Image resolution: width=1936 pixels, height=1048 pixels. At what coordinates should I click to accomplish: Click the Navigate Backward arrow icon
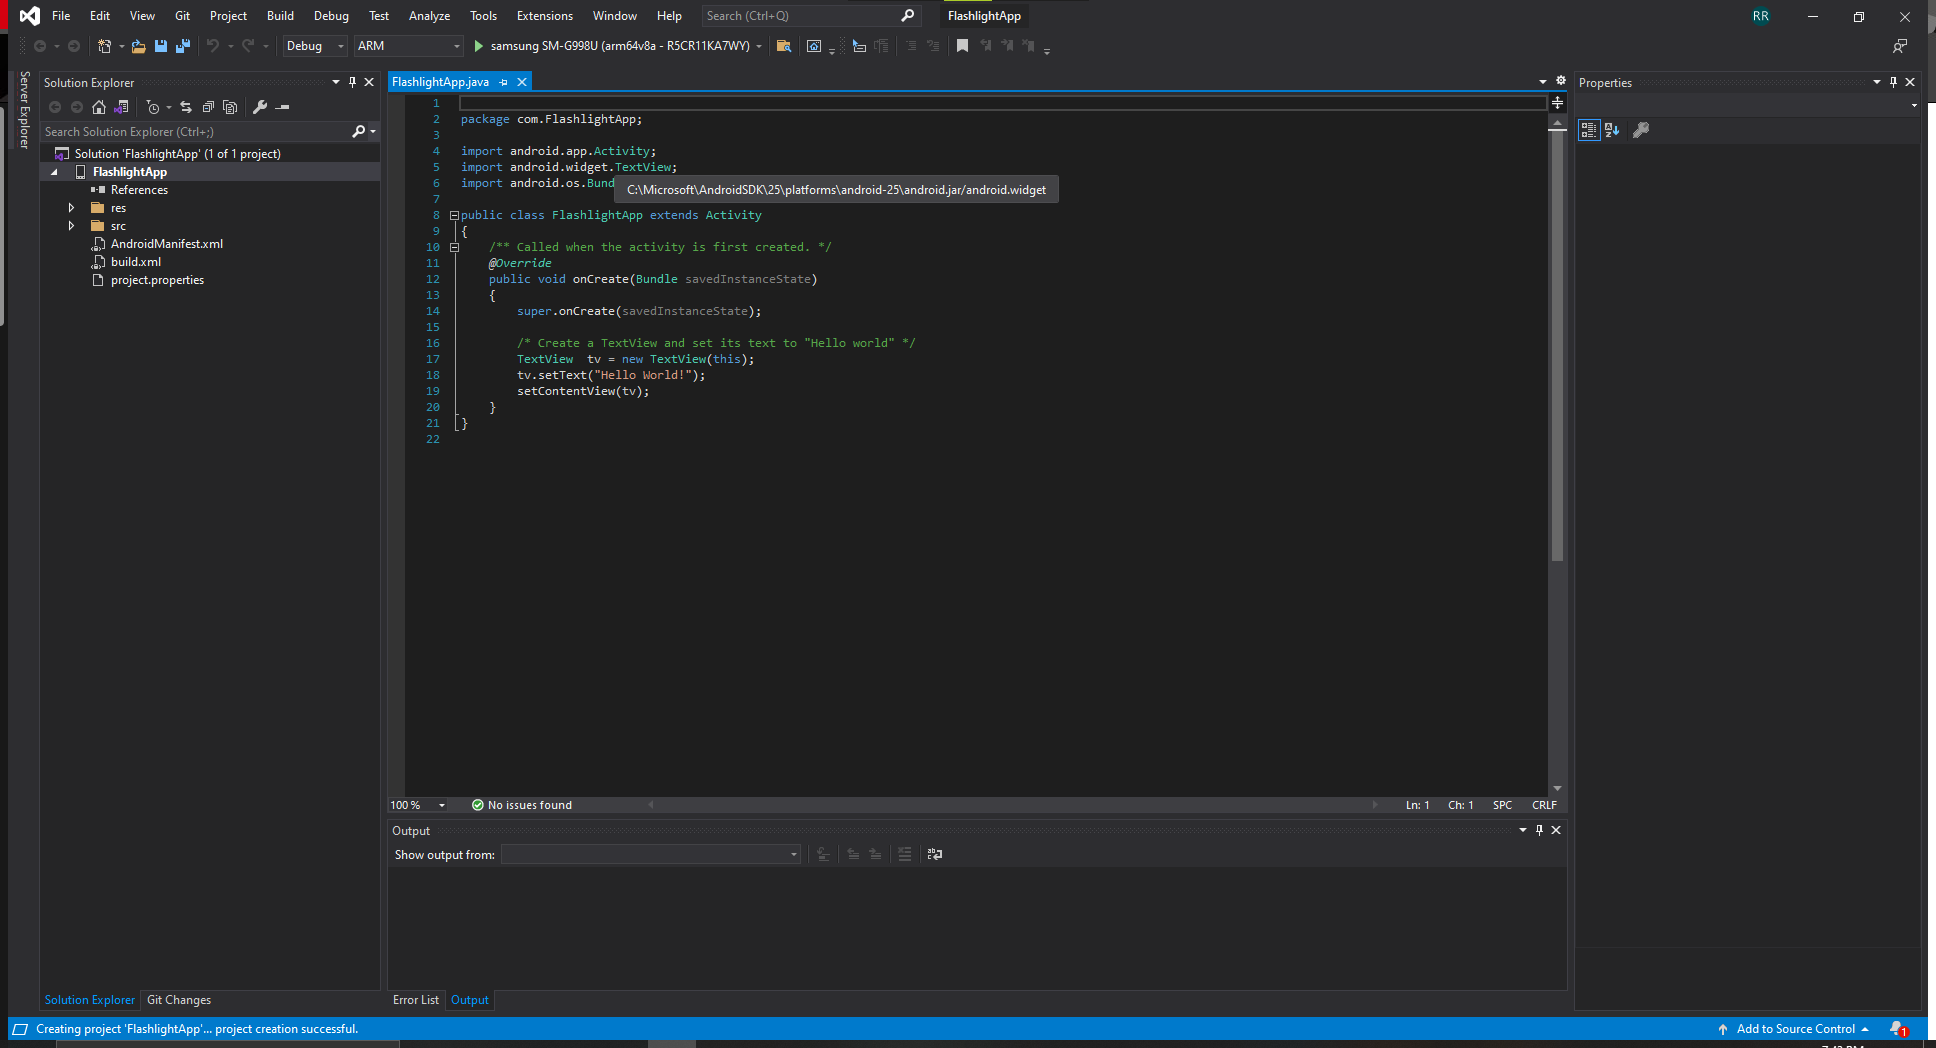(x=38, y=46)
